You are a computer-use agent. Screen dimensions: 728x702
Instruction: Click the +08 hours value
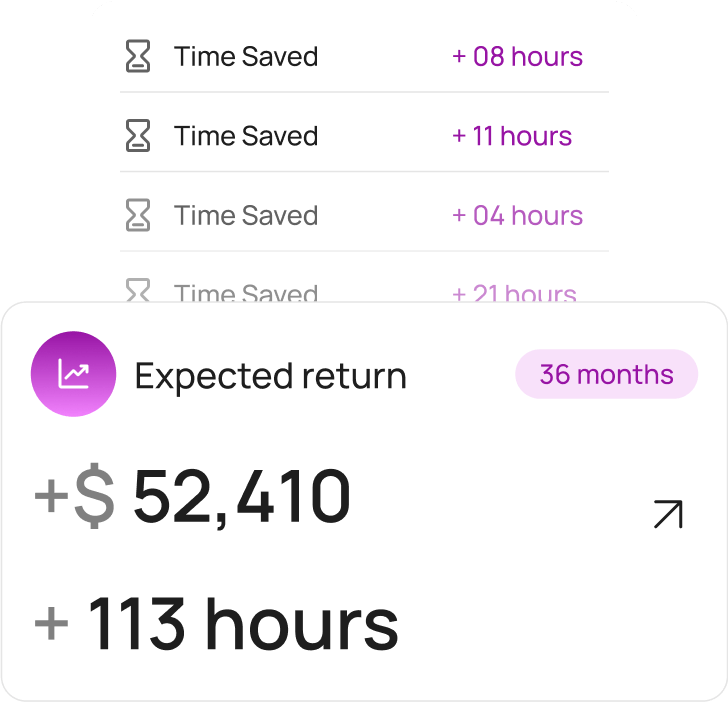[x=517, y=57]
